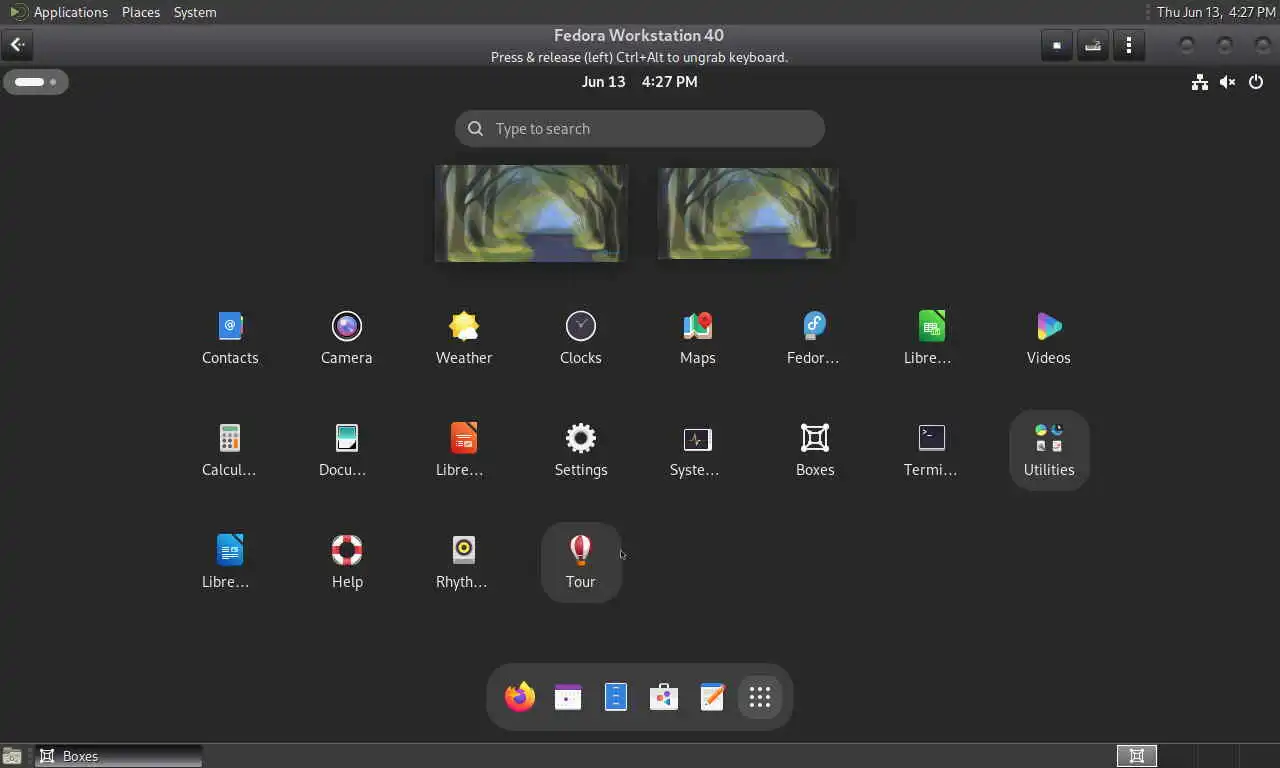Open the three-dot menu in Boxes header
This screenshot has width=1280, height=768.
pyautogui.click(x=1129, y=45)
